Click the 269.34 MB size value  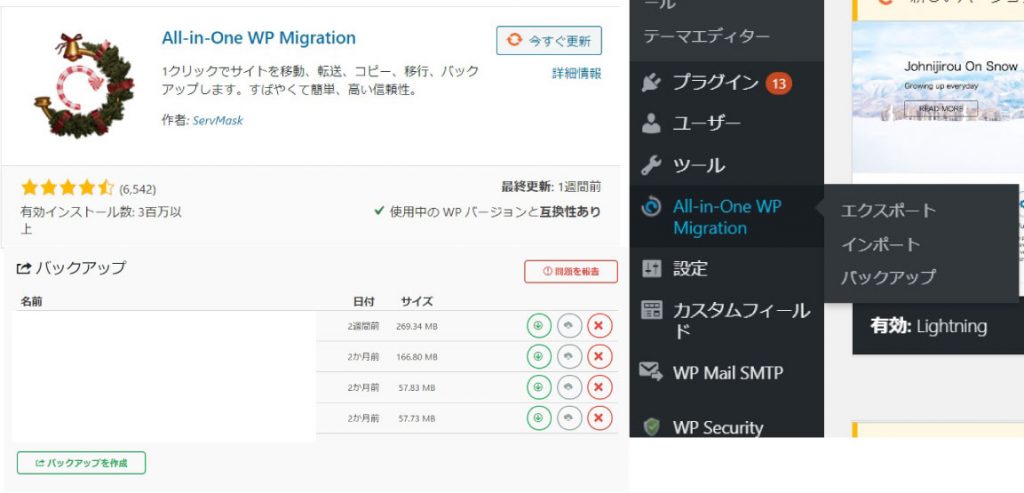click(x=417, y=326)
